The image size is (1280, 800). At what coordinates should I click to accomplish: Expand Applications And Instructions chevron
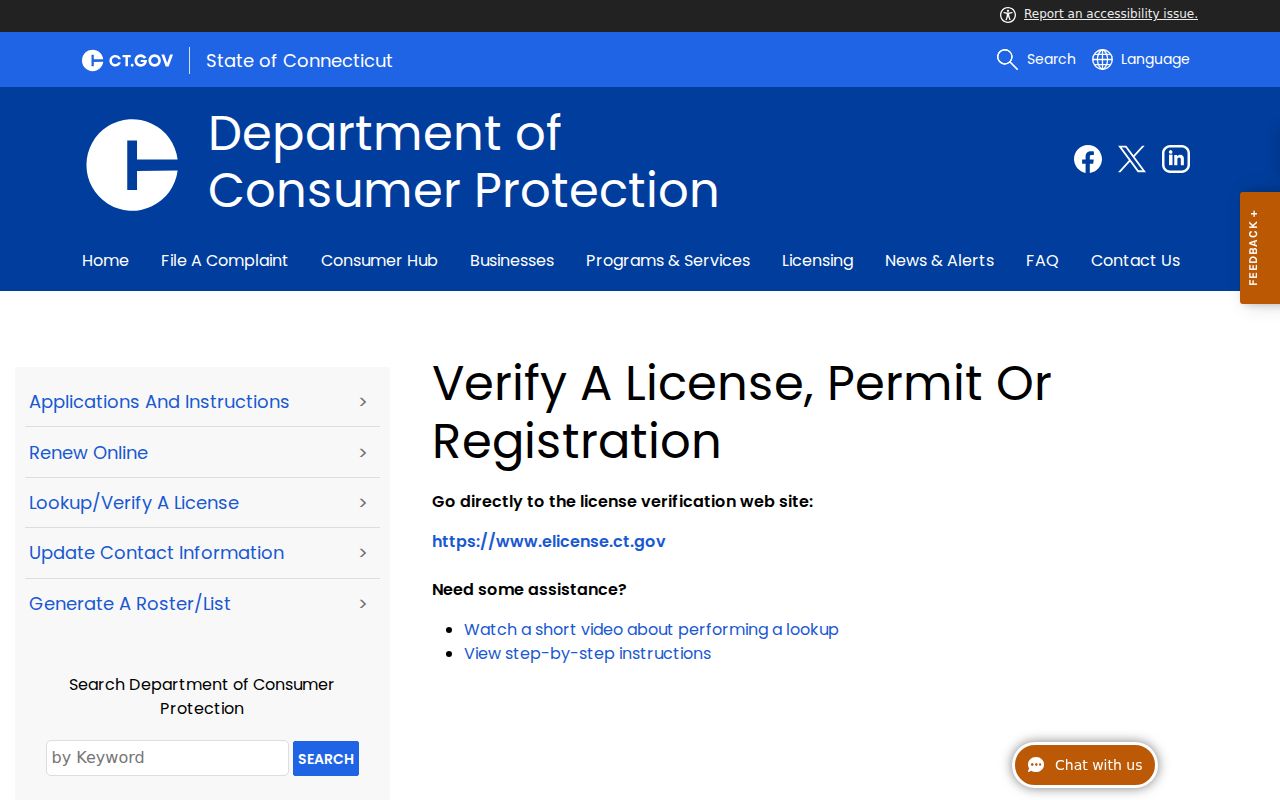[363, 402]
